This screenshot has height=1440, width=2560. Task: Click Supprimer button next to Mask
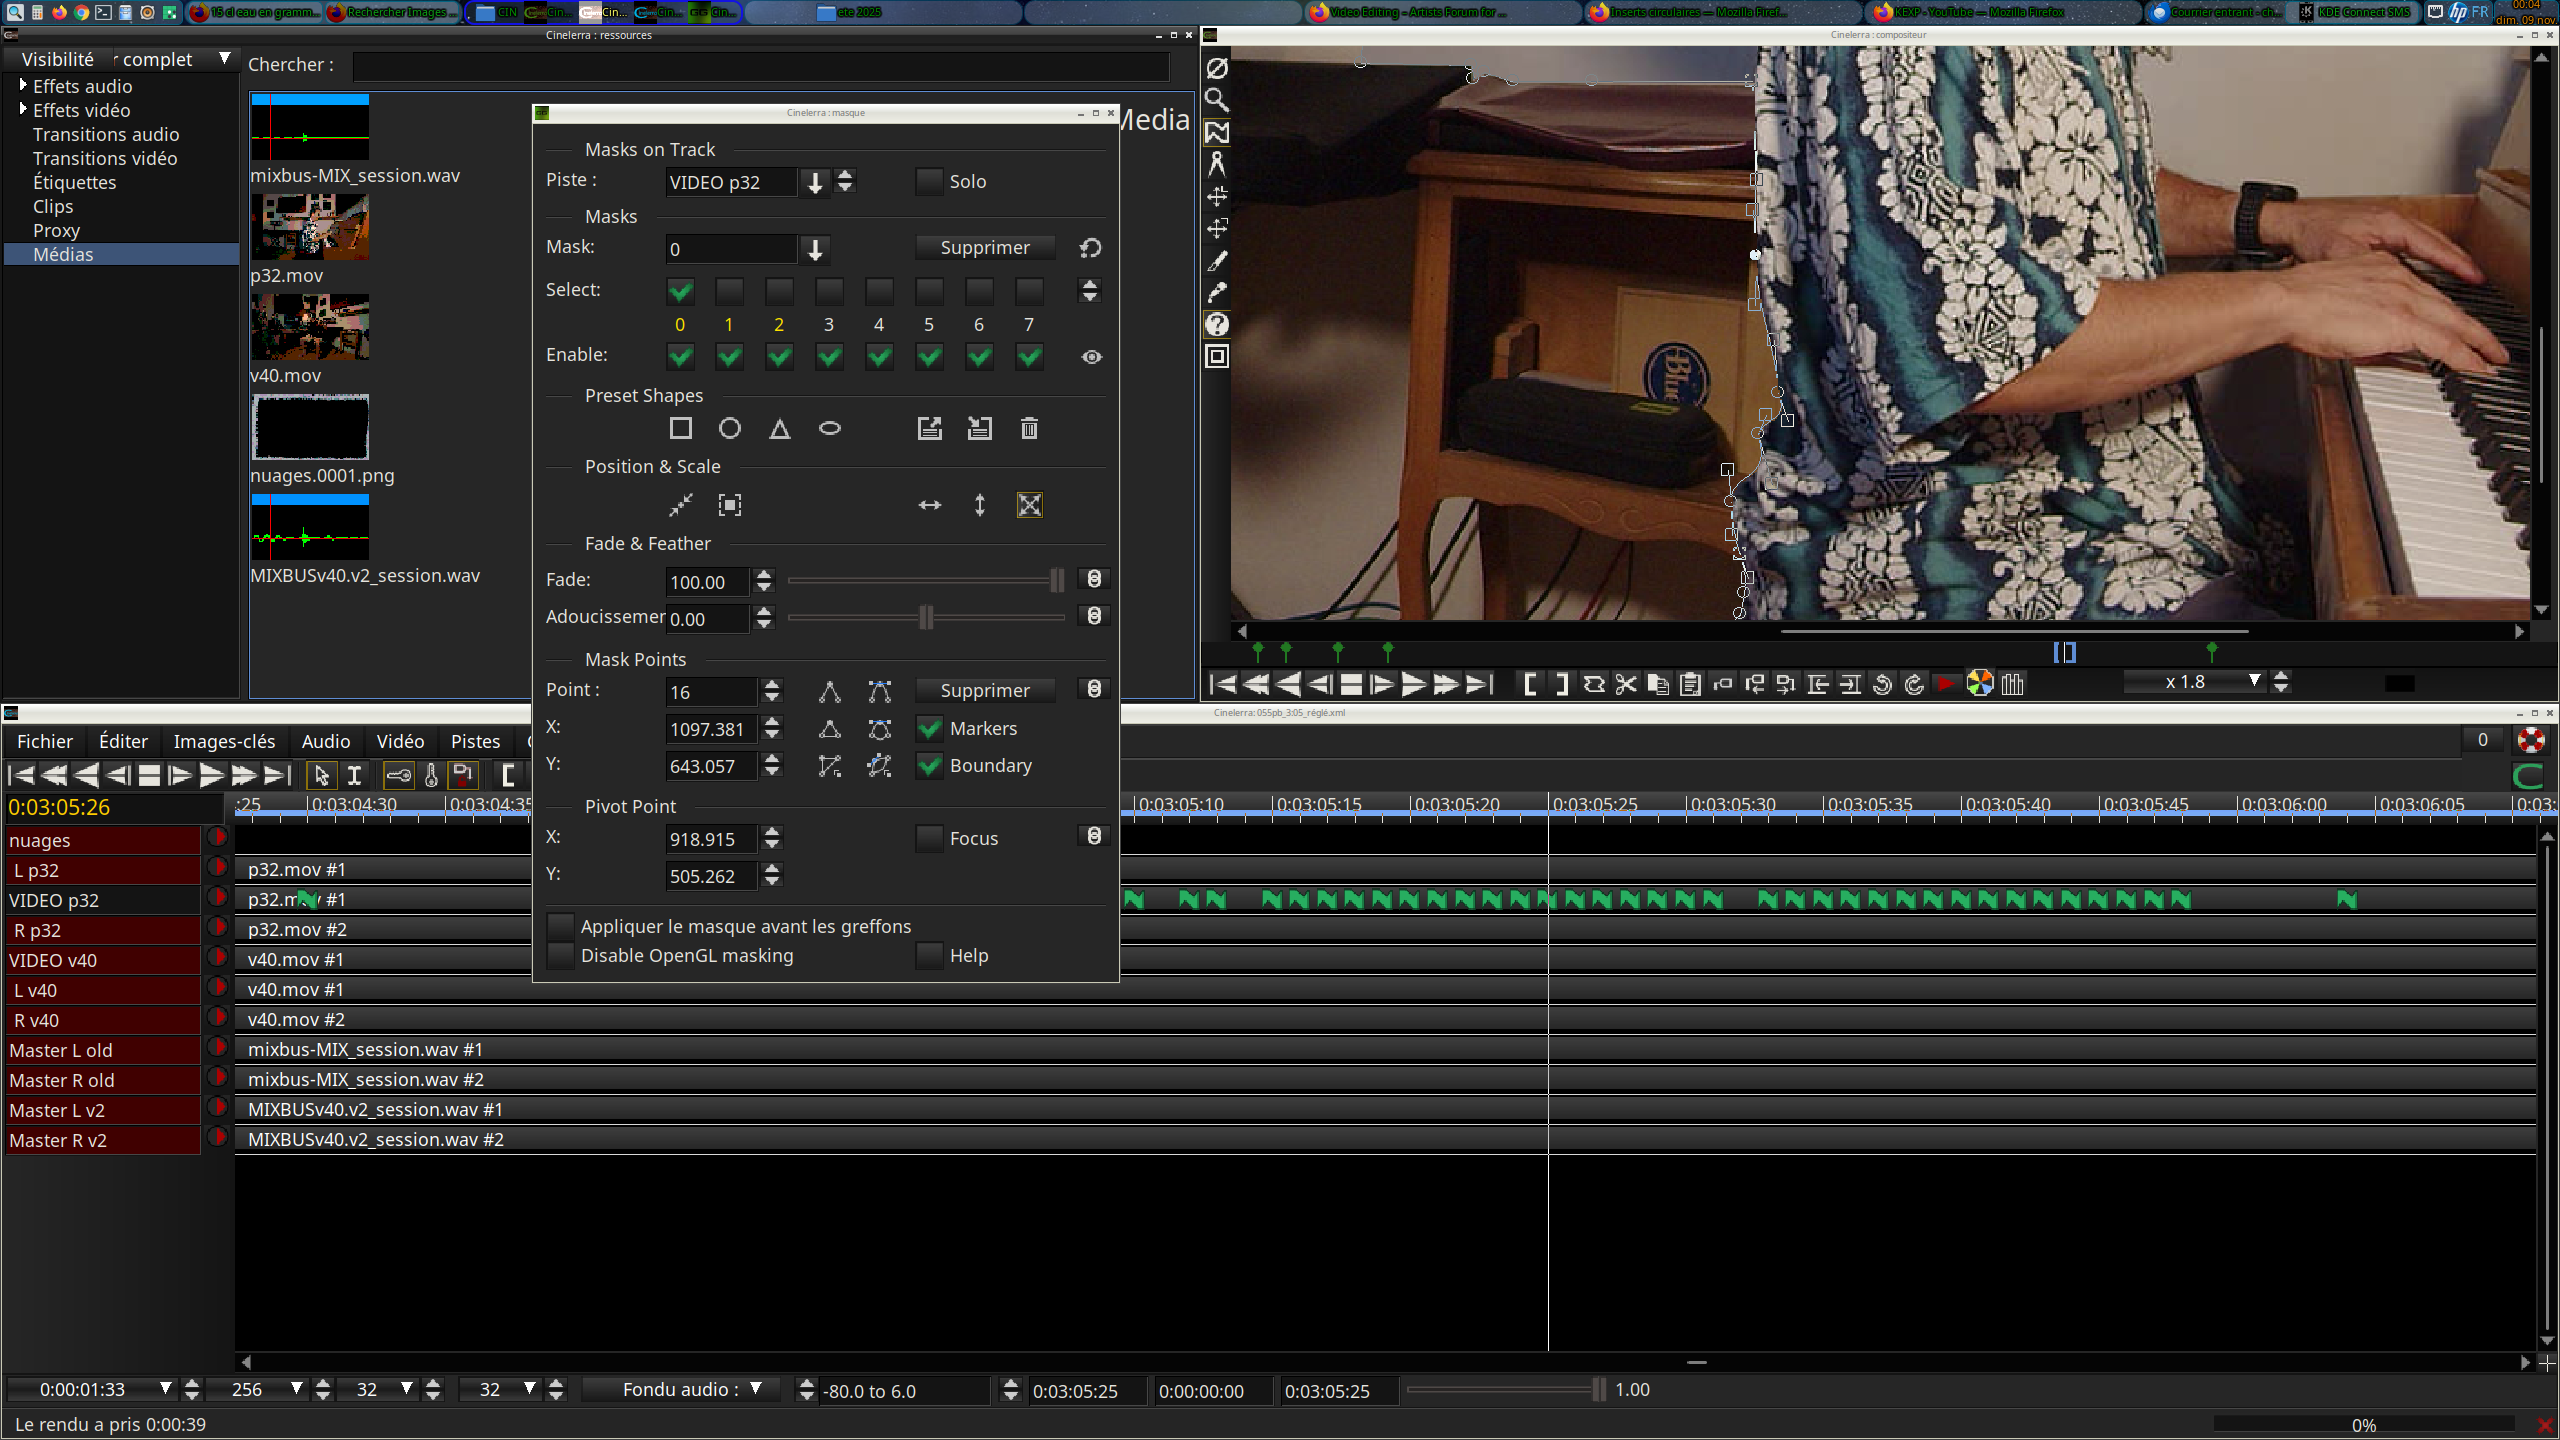click(x=985, y=248)
